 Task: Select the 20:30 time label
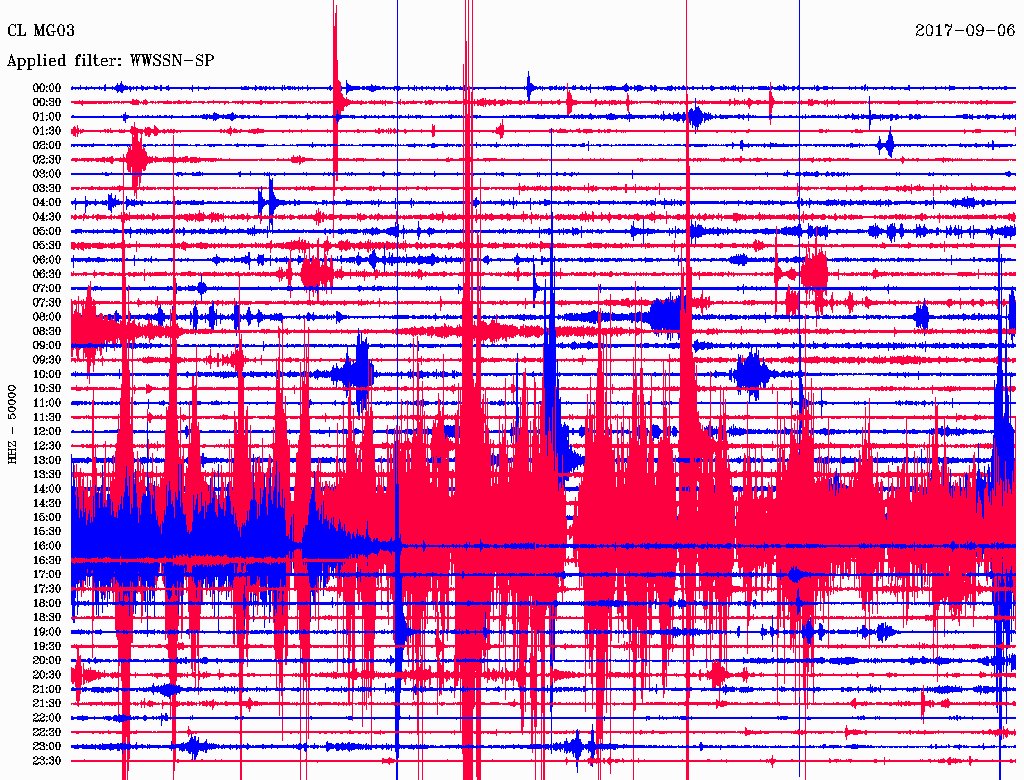point(47,675)
